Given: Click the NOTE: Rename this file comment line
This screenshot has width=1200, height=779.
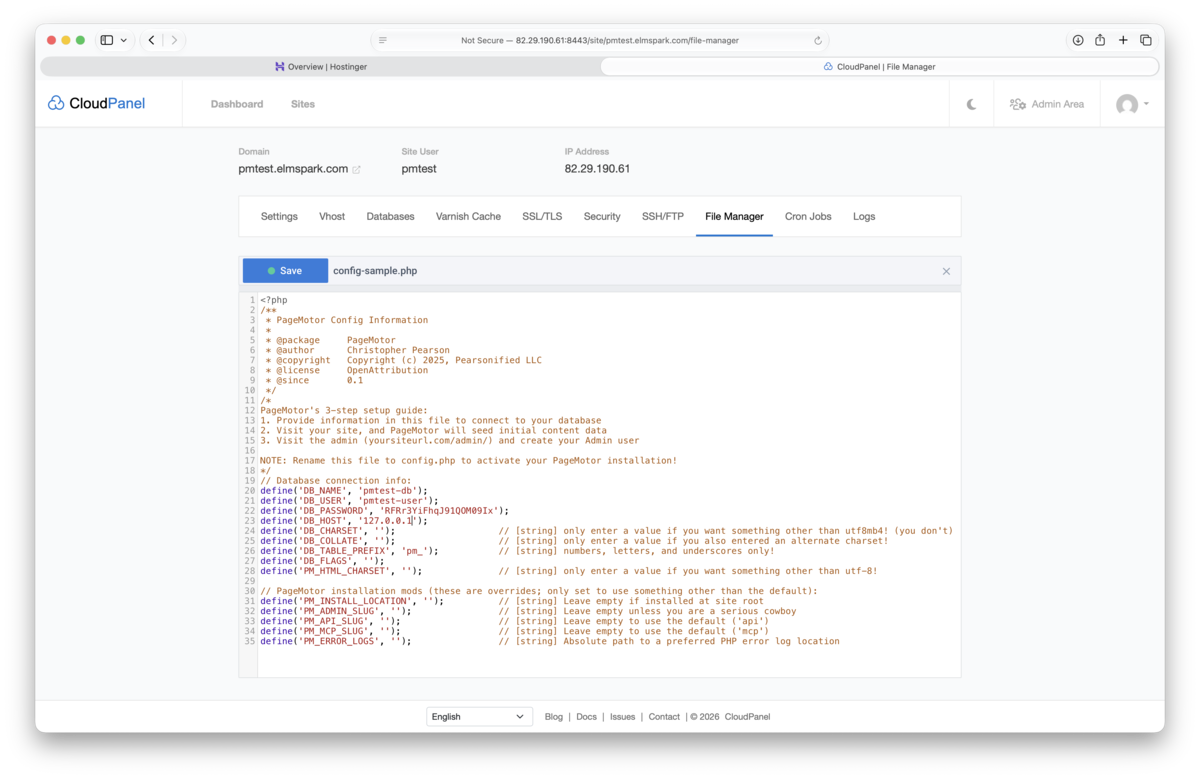Looking at the screenshot, I should (468, 461).
